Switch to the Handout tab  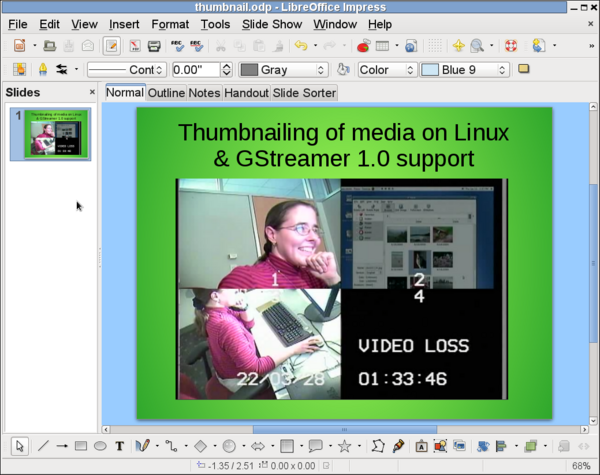pyautogui.click(x=246, y=93)
